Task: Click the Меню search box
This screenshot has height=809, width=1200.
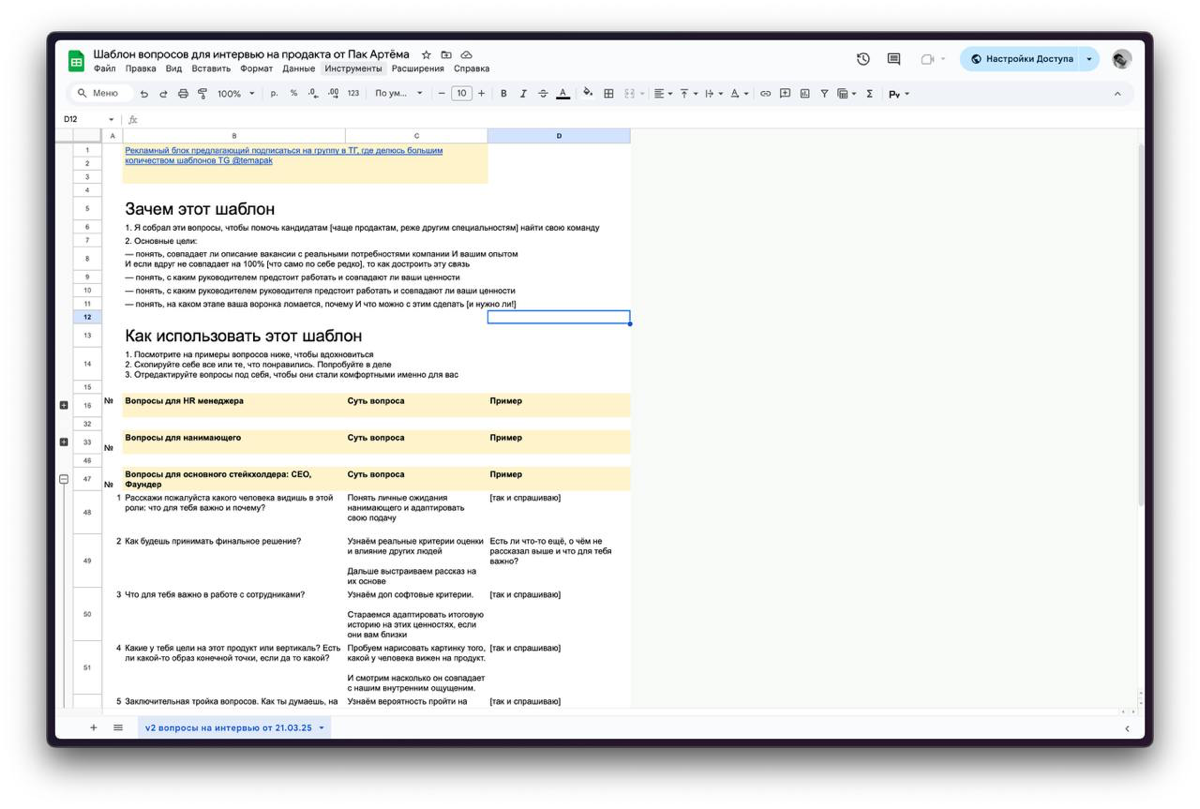Action: [101, 93]
